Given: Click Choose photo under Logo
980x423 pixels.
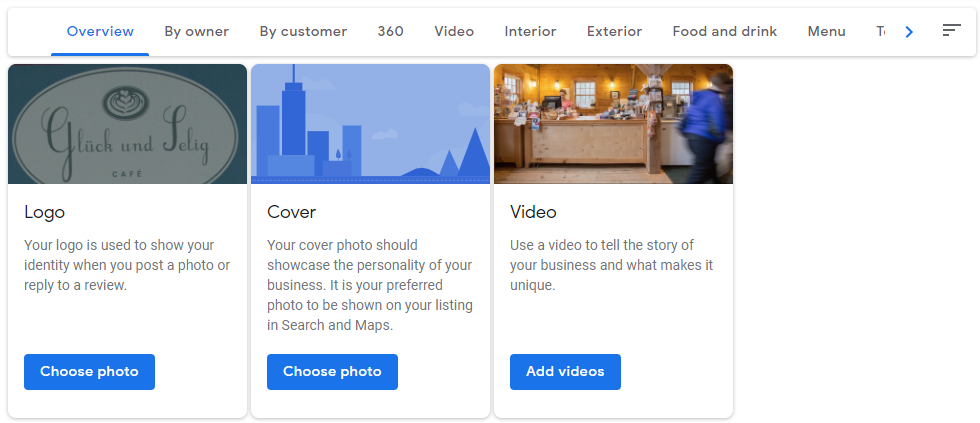Looking at the screenshot, I should 89,372.
